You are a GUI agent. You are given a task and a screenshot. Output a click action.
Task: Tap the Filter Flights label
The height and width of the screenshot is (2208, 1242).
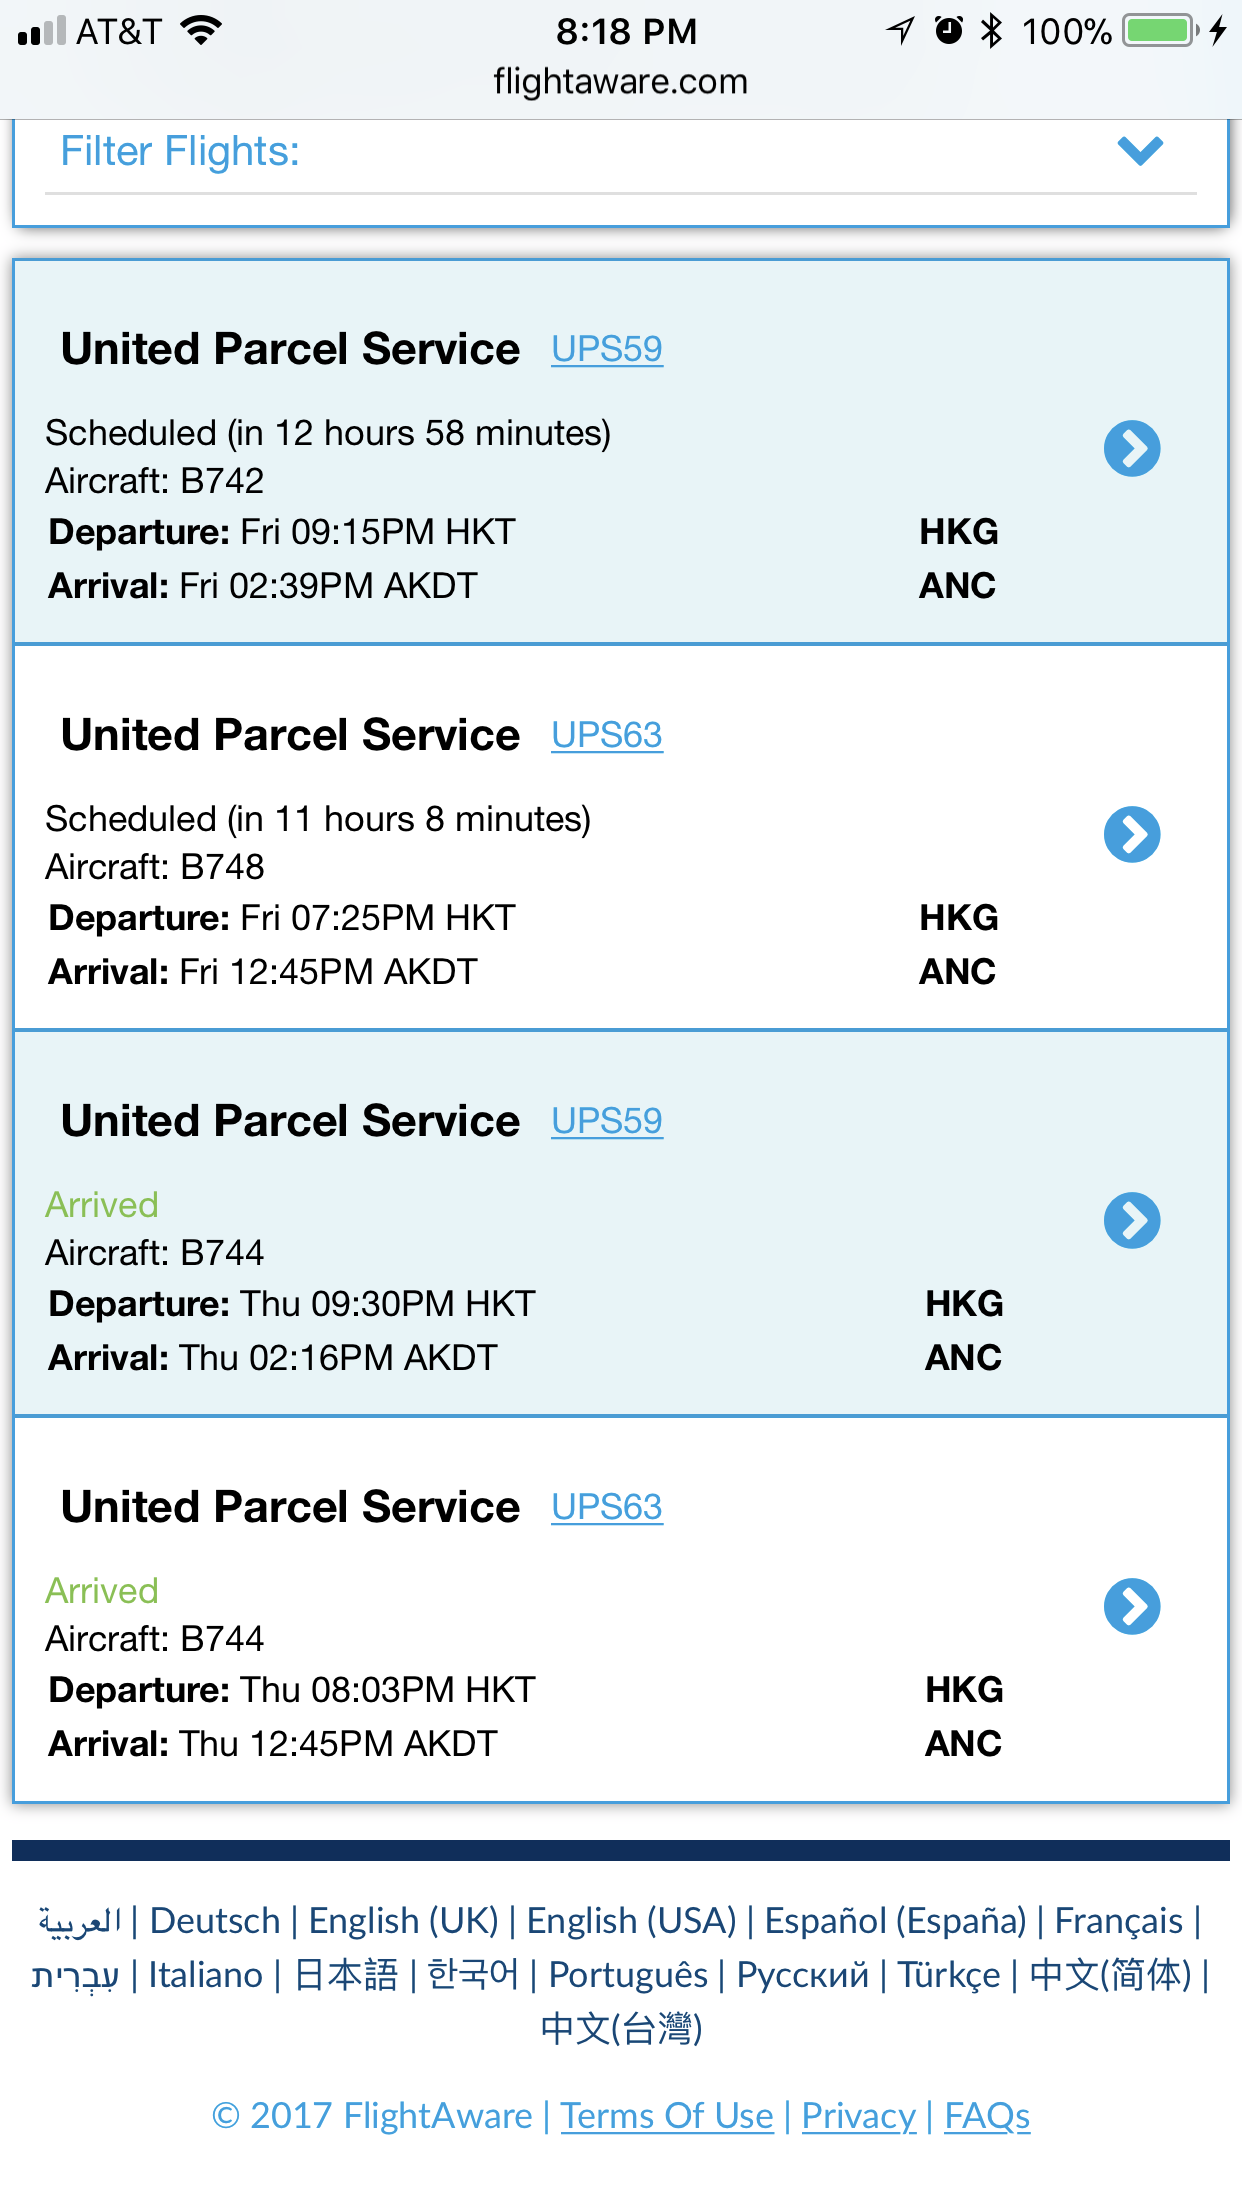[x=180, y=152]
